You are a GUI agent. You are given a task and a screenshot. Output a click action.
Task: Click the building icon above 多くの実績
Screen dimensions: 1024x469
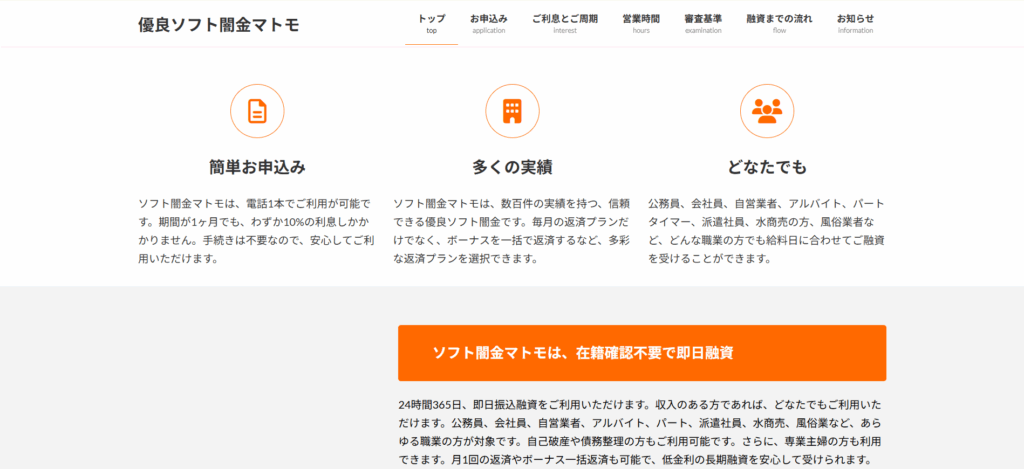pos(512,111)
